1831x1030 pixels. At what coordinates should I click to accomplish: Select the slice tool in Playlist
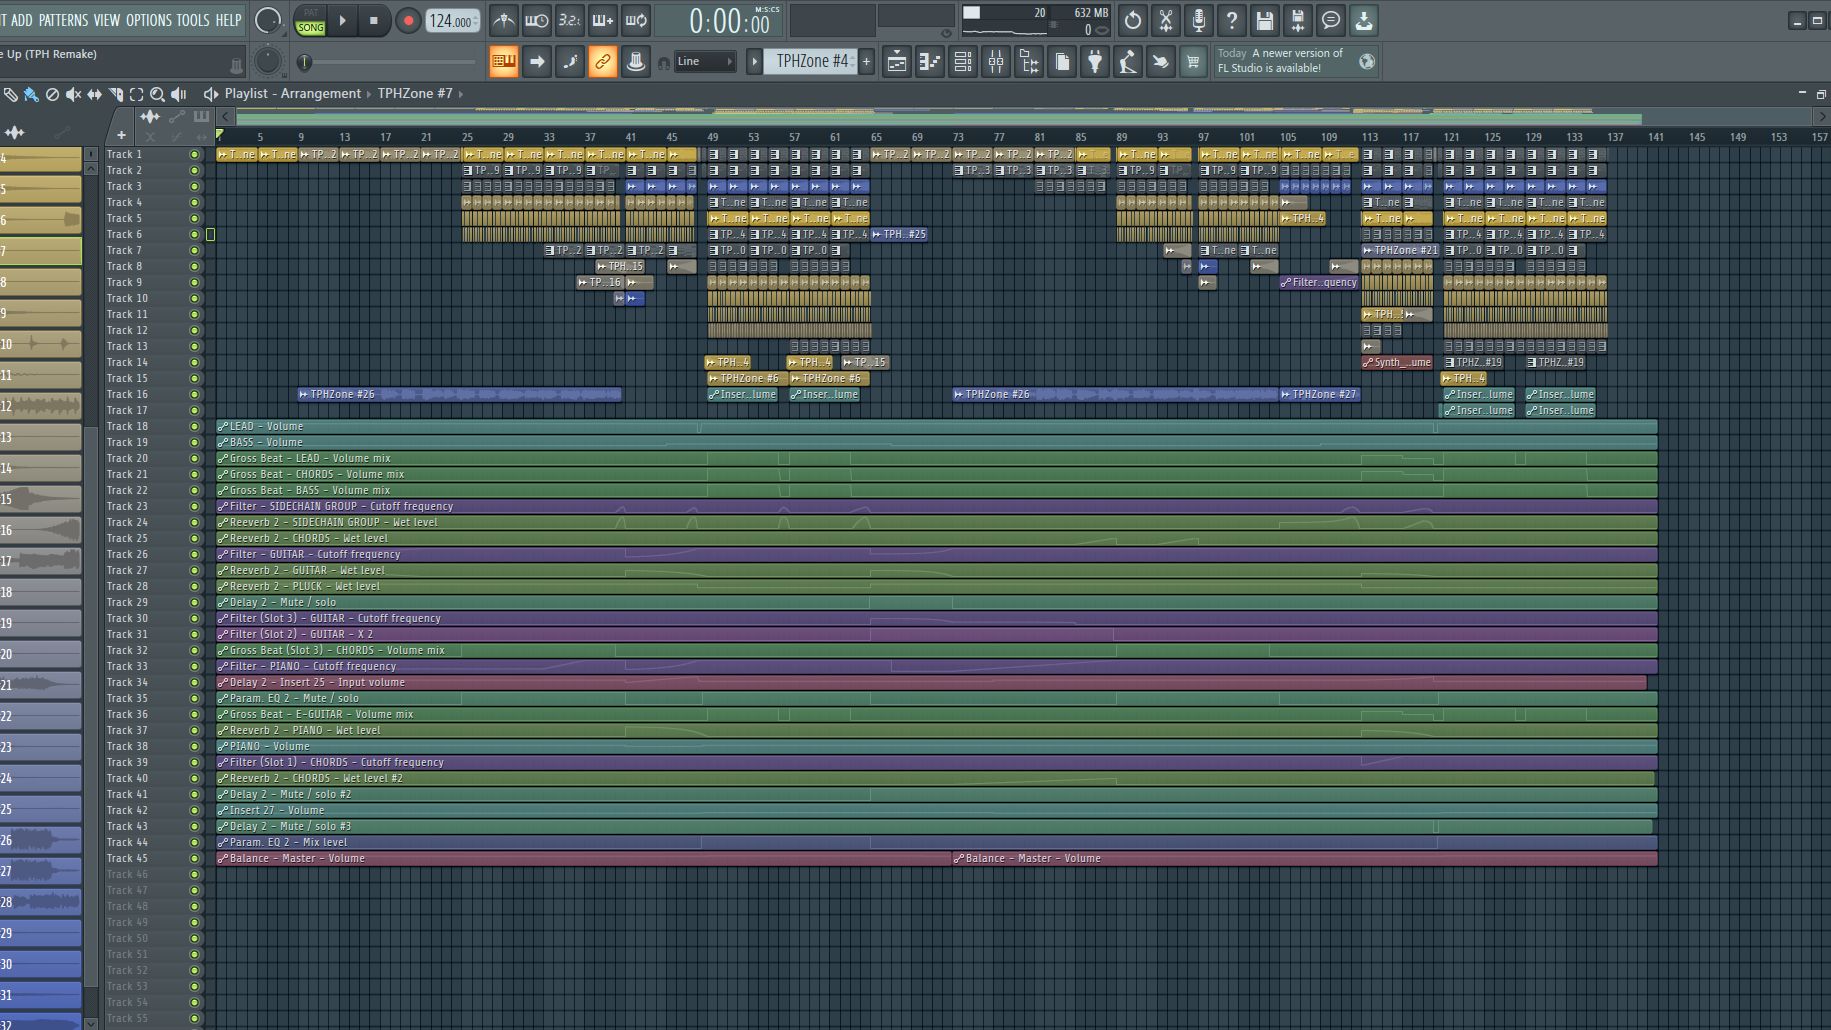pos(115,94)
